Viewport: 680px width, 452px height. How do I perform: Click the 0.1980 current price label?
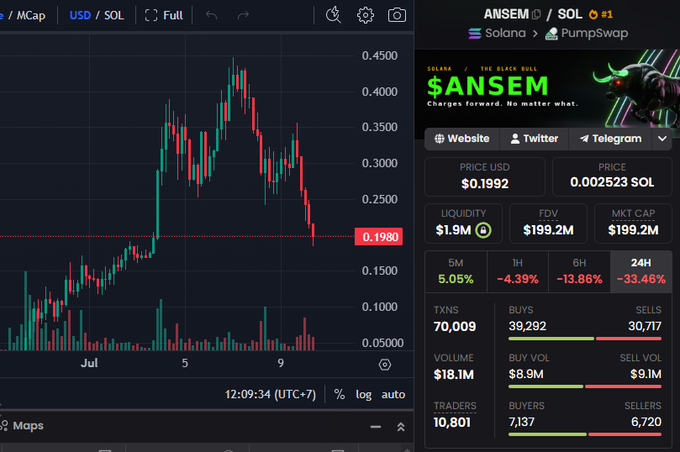[x=379, y=237]
